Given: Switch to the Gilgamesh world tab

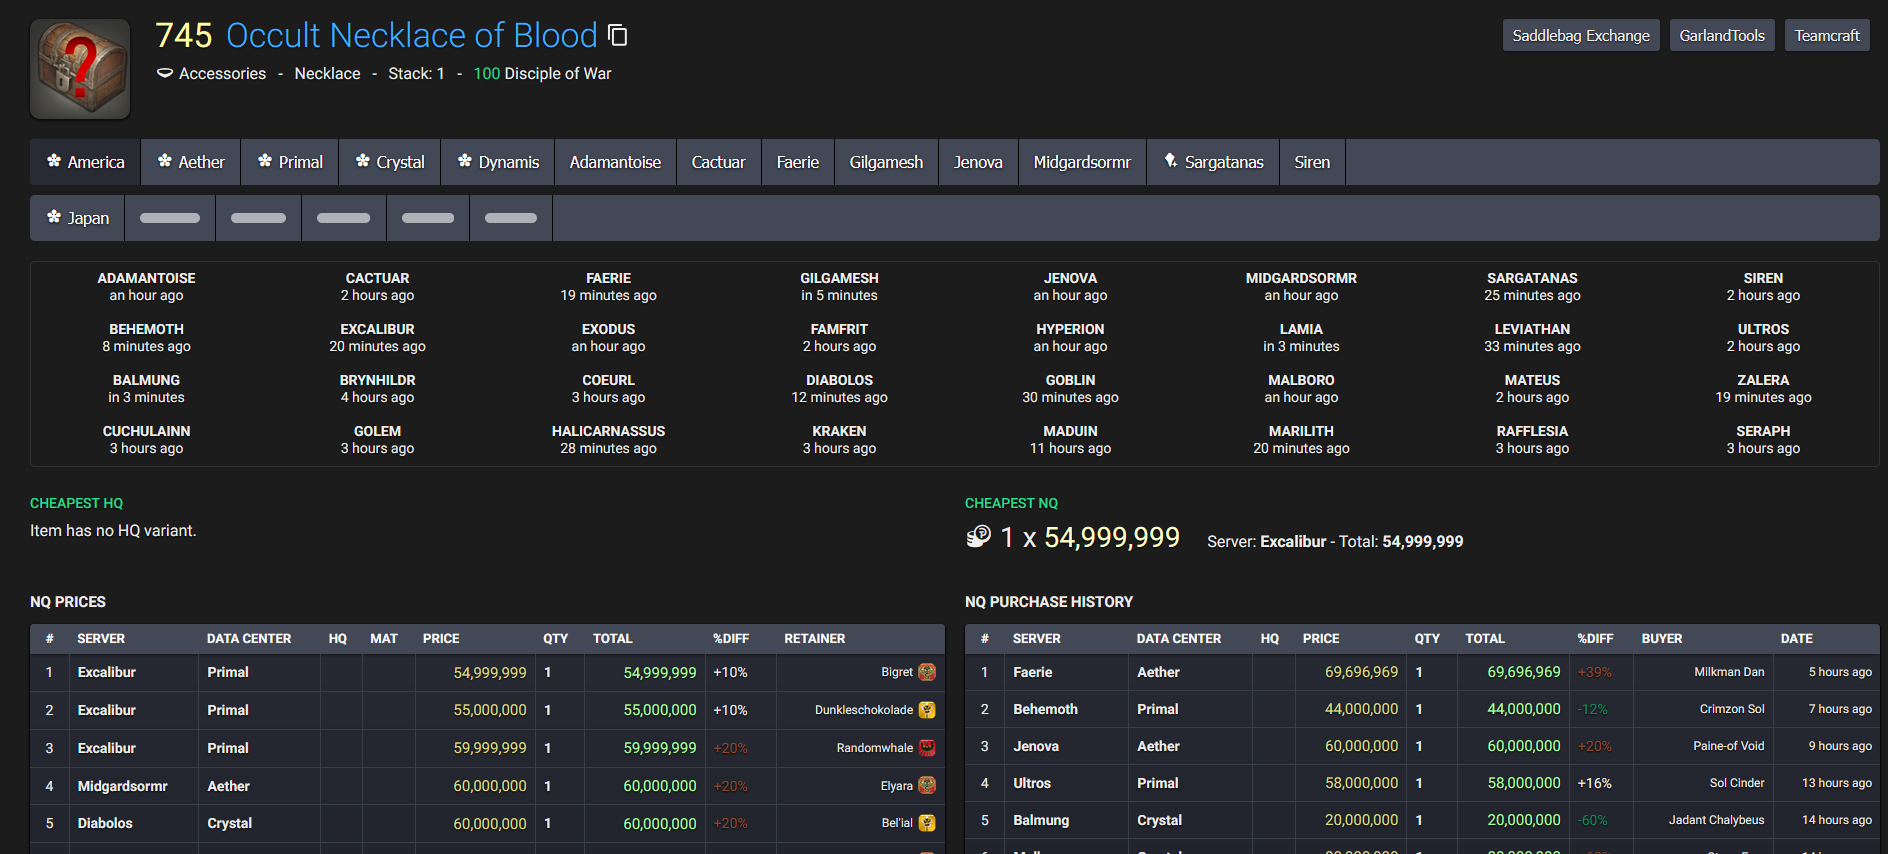Looking at the screenshot, I should click(886, 162).
